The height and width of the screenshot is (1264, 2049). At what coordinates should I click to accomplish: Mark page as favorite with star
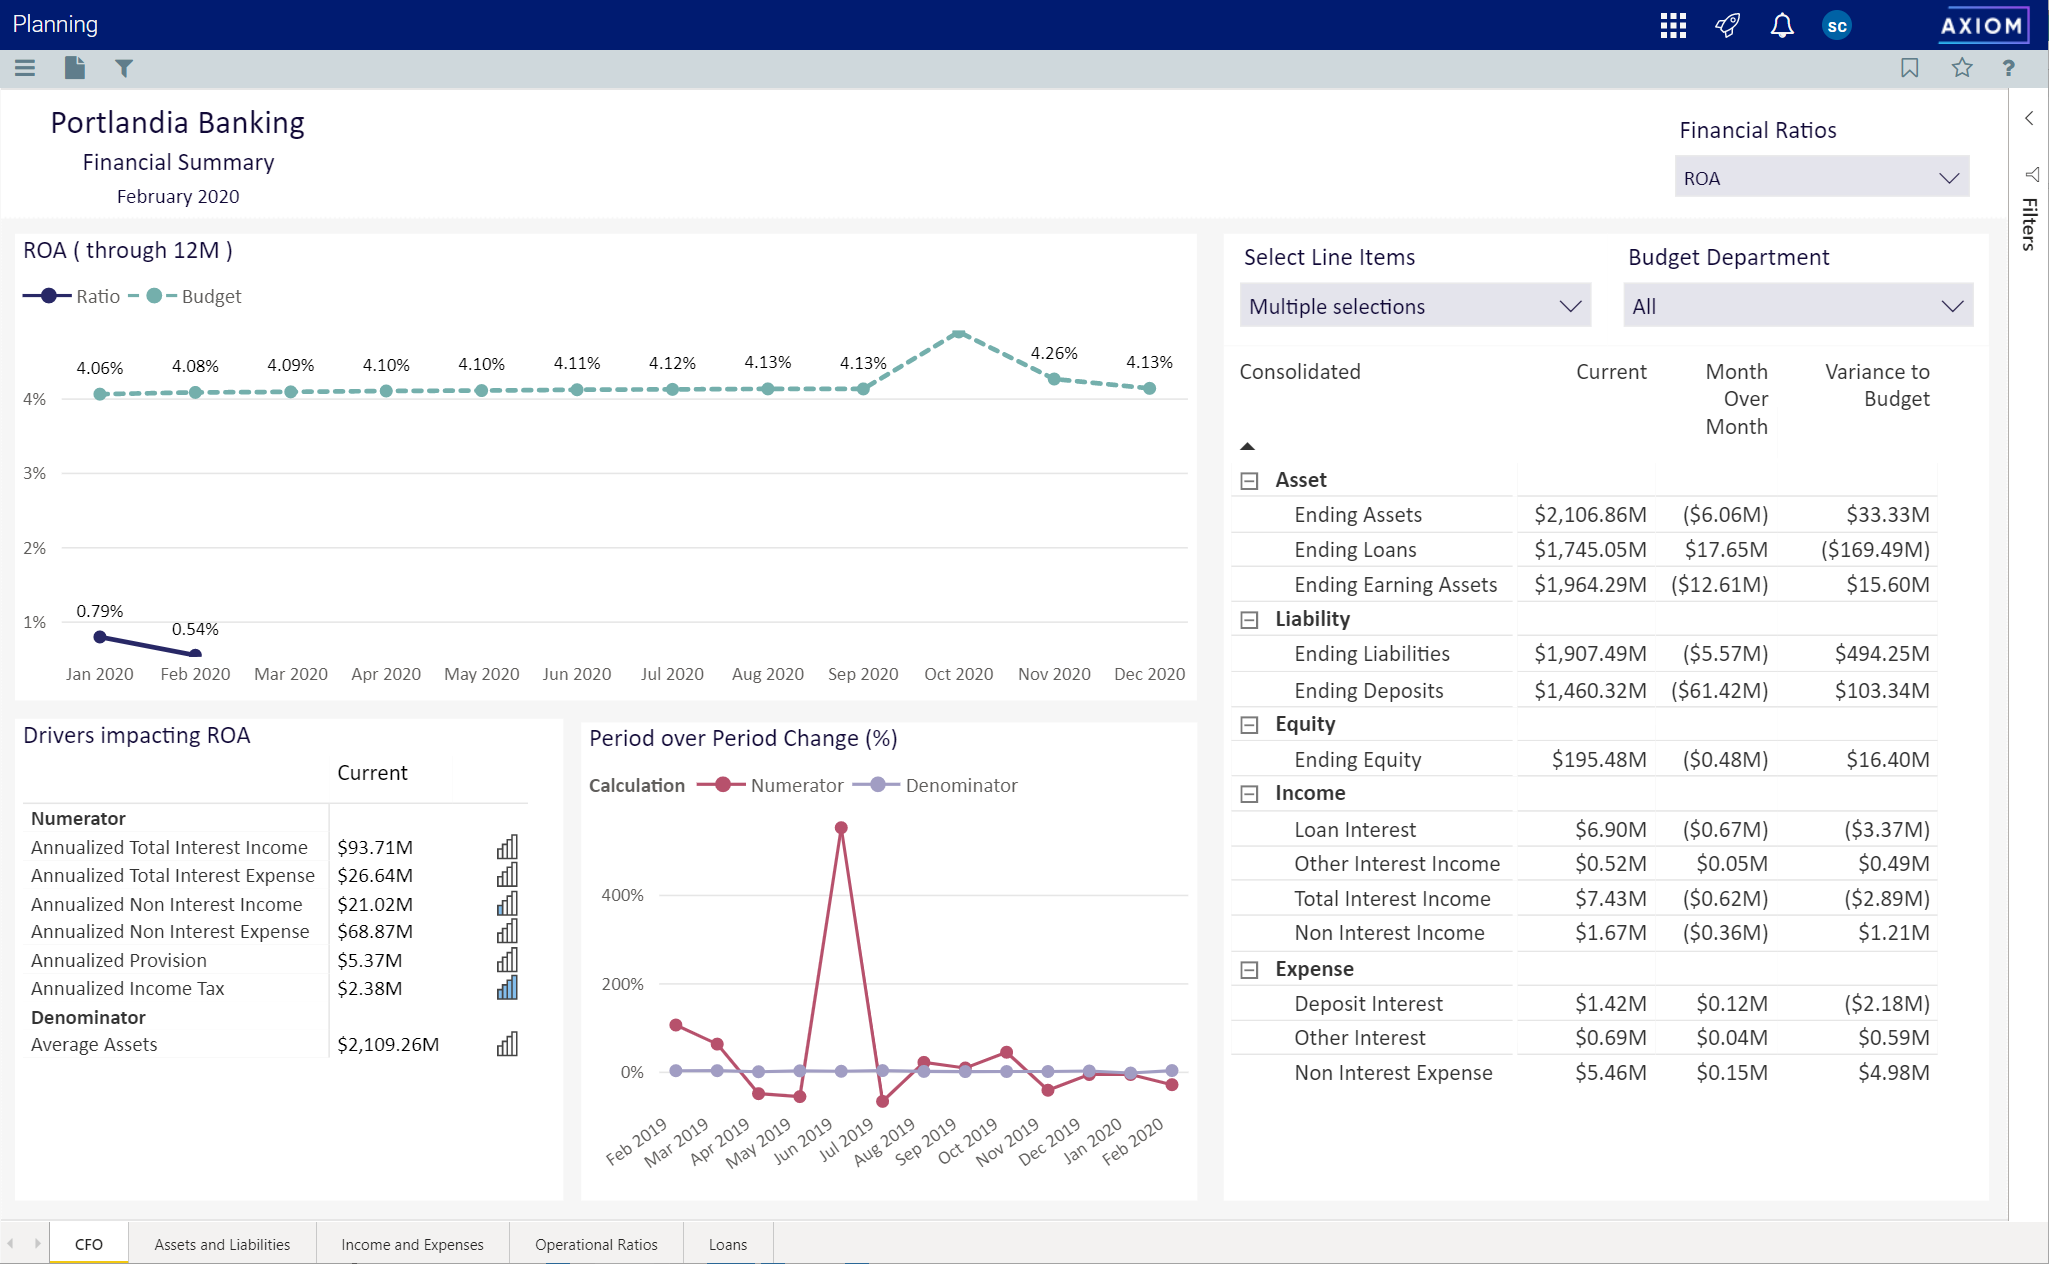tap(1962, 68)
